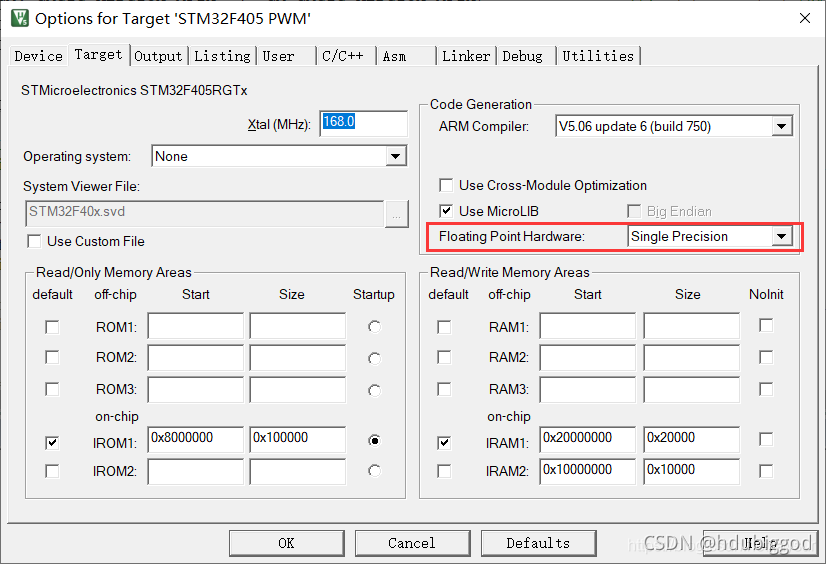
Task: Open the User tab
Action: point(286,56)
